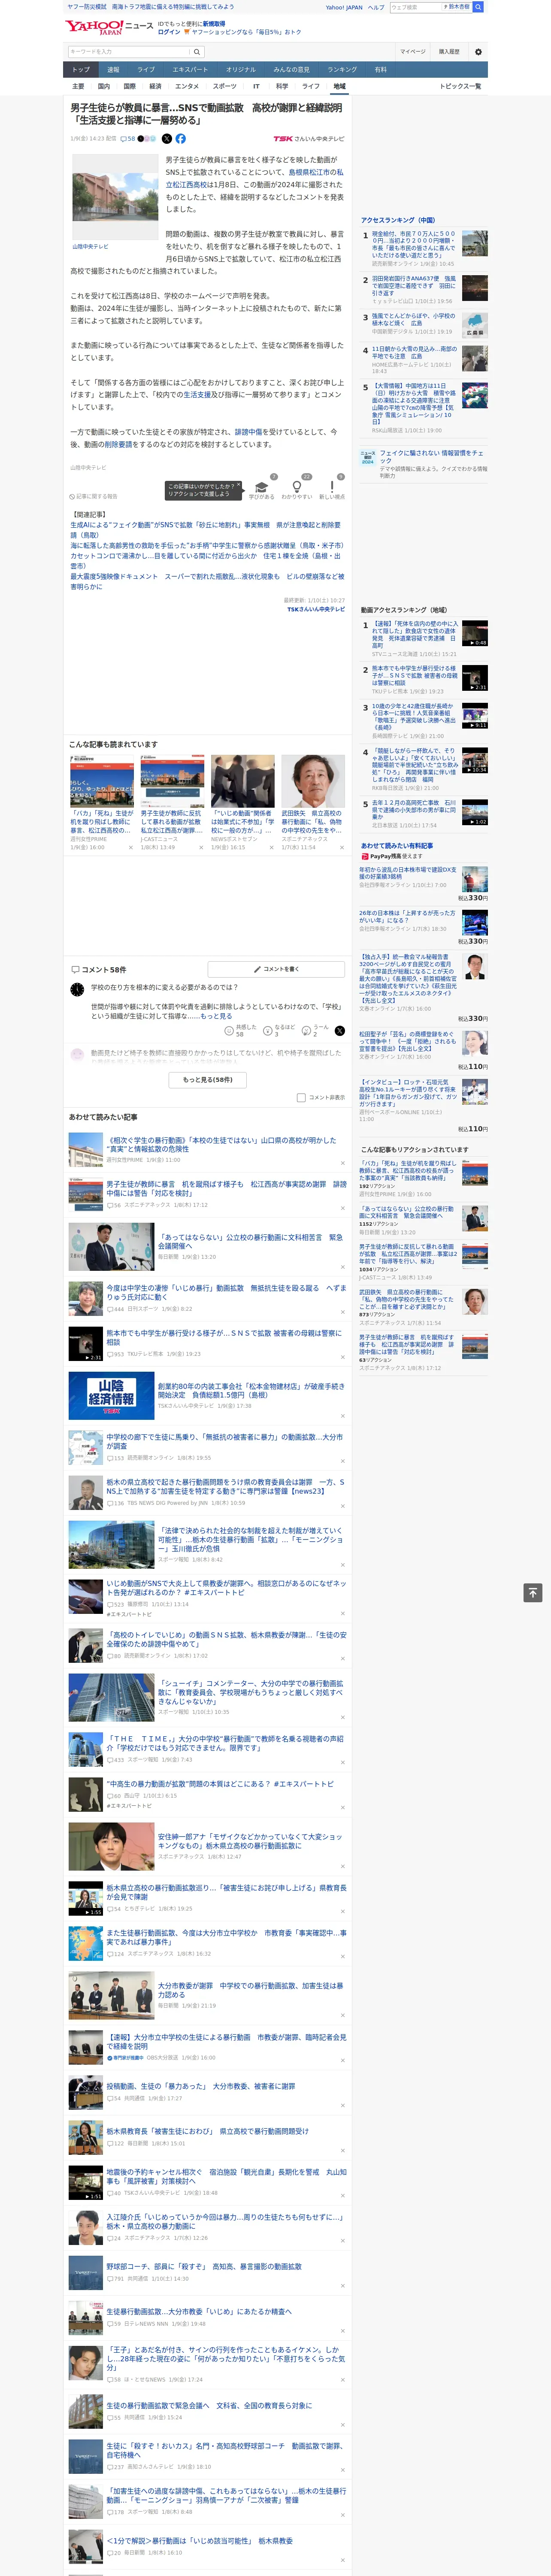Open エンタメ category tab
Screen dimensions: 551x2576
coord(187,86)
